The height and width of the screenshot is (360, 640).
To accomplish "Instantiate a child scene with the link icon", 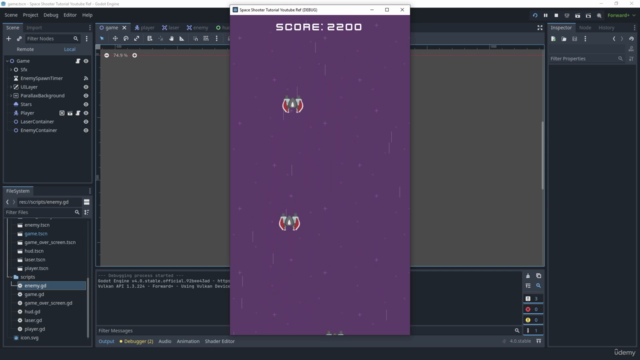I will [x=19, y=38].
